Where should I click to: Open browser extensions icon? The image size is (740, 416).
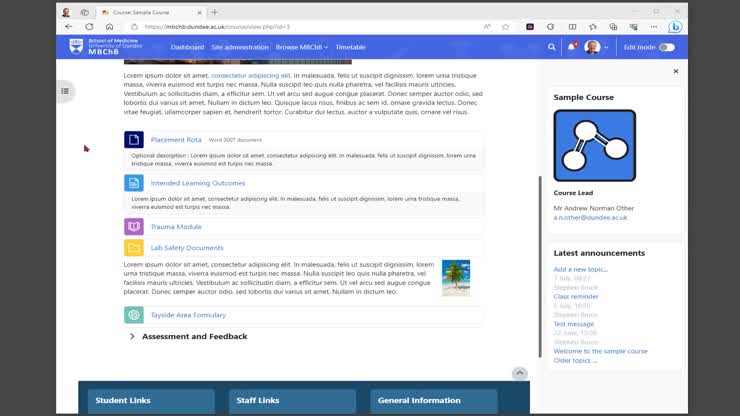(x=550, y=27)
